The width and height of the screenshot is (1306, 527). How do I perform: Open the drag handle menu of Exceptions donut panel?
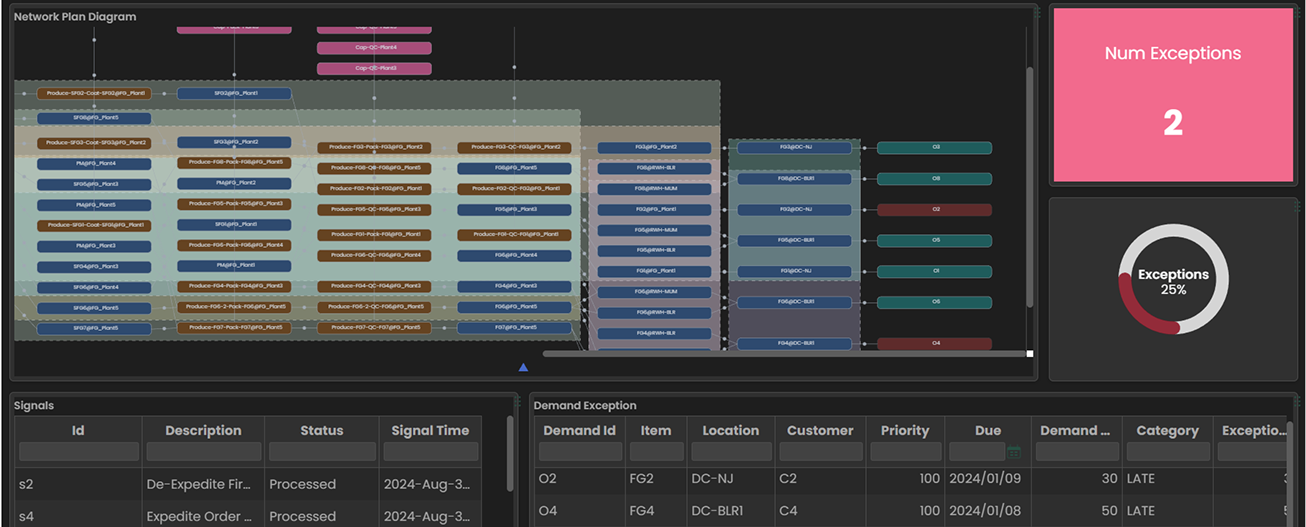point(1296,205)
